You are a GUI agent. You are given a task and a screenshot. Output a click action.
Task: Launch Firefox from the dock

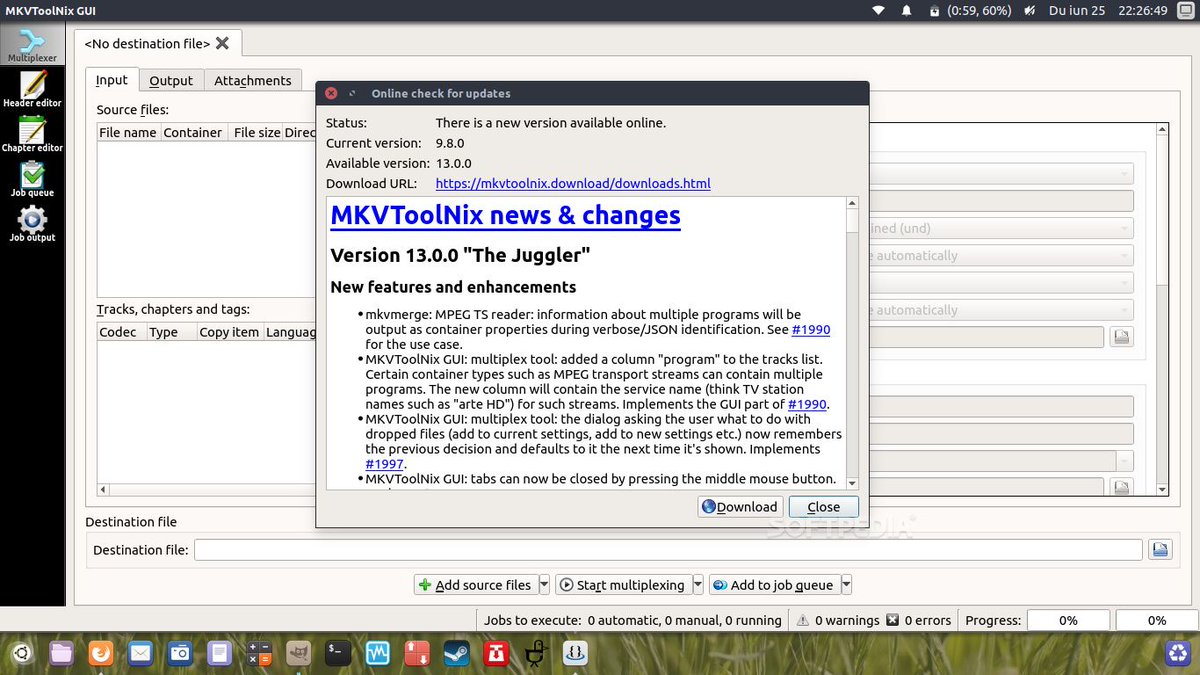pyautogui.click(x=101, y=654)
